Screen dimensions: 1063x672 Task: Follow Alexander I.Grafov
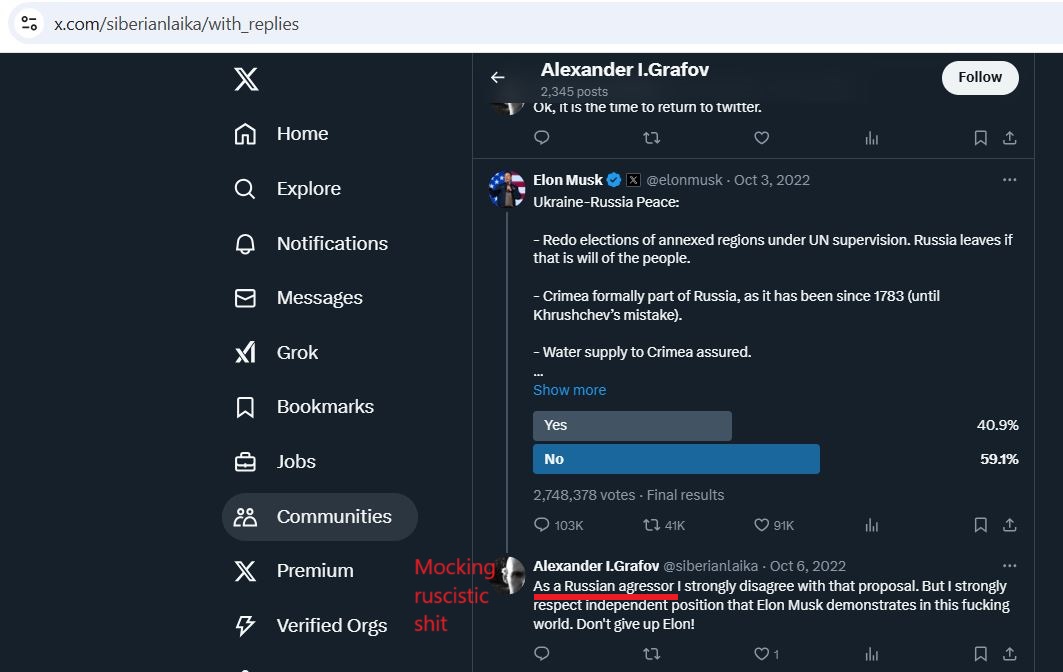click(x=980, y=78)
